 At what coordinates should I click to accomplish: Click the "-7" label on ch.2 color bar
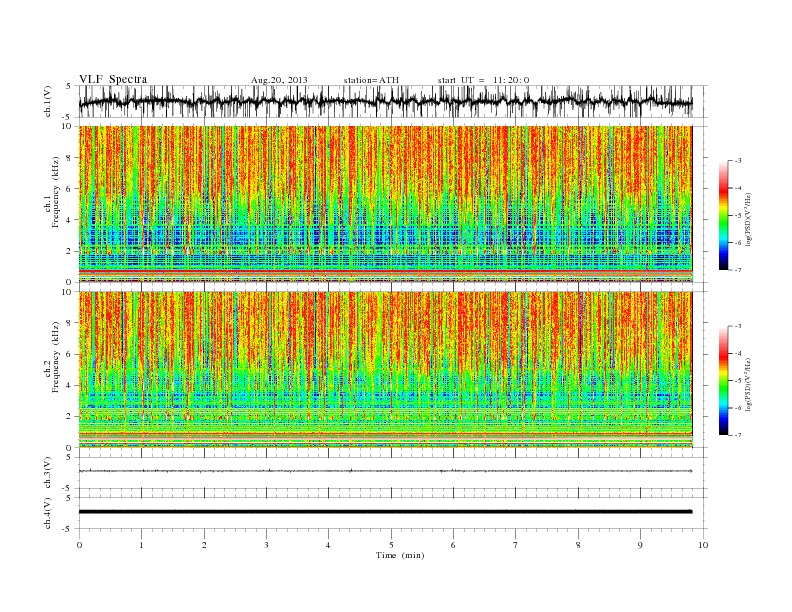pyautogui.click(x=737, y=435)
